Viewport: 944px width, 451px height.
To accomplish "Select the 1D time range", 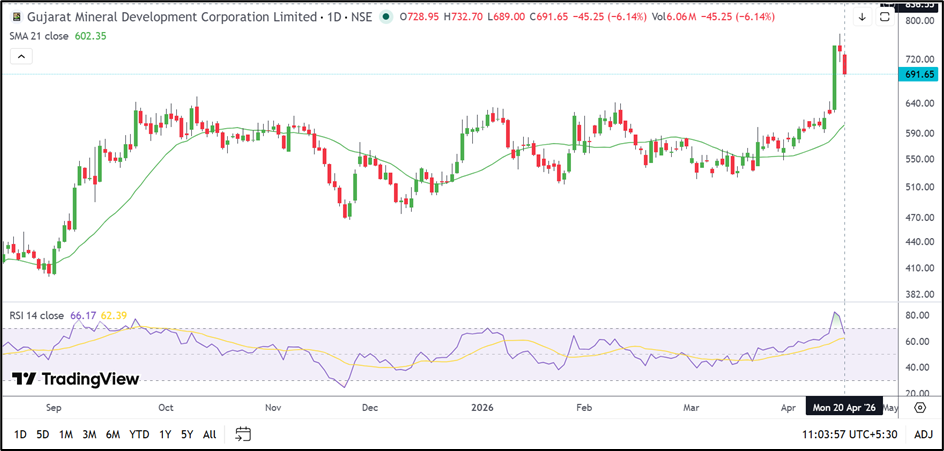I will [20, 434].
